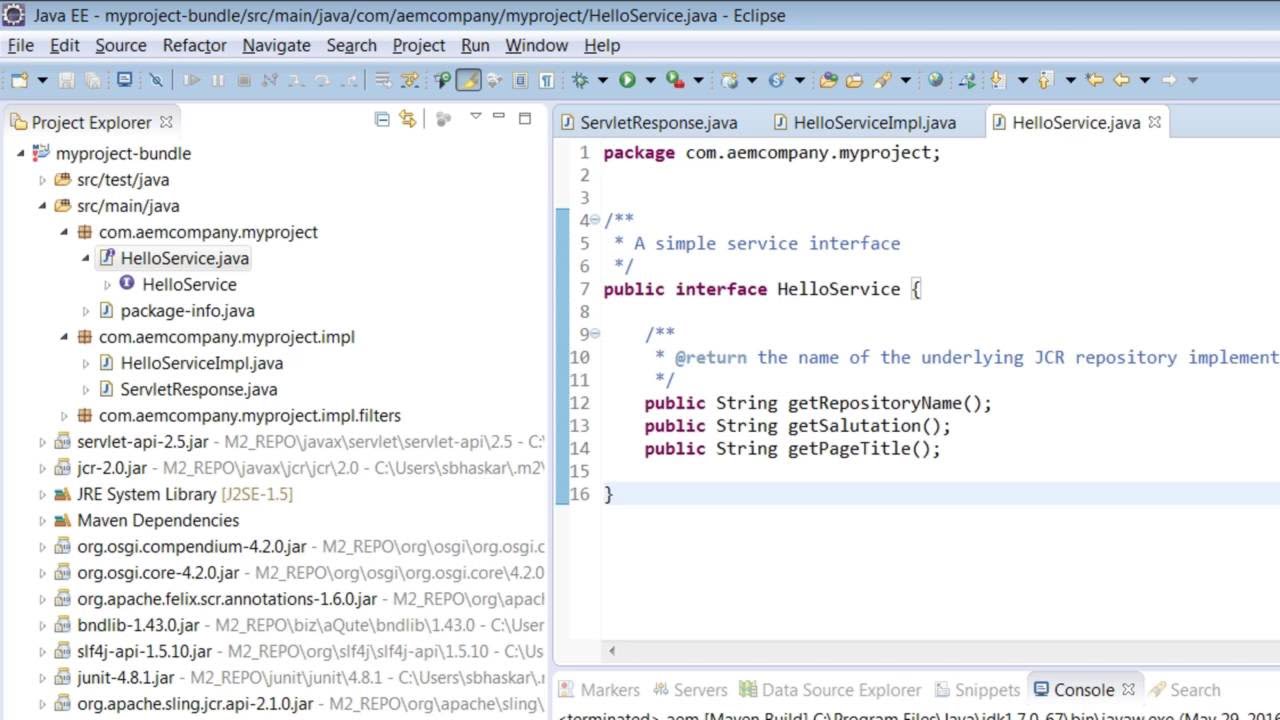Click the Step Into icon
Image resolution: width=1280 pixels, height=720 pixels.
pos(296,80)
